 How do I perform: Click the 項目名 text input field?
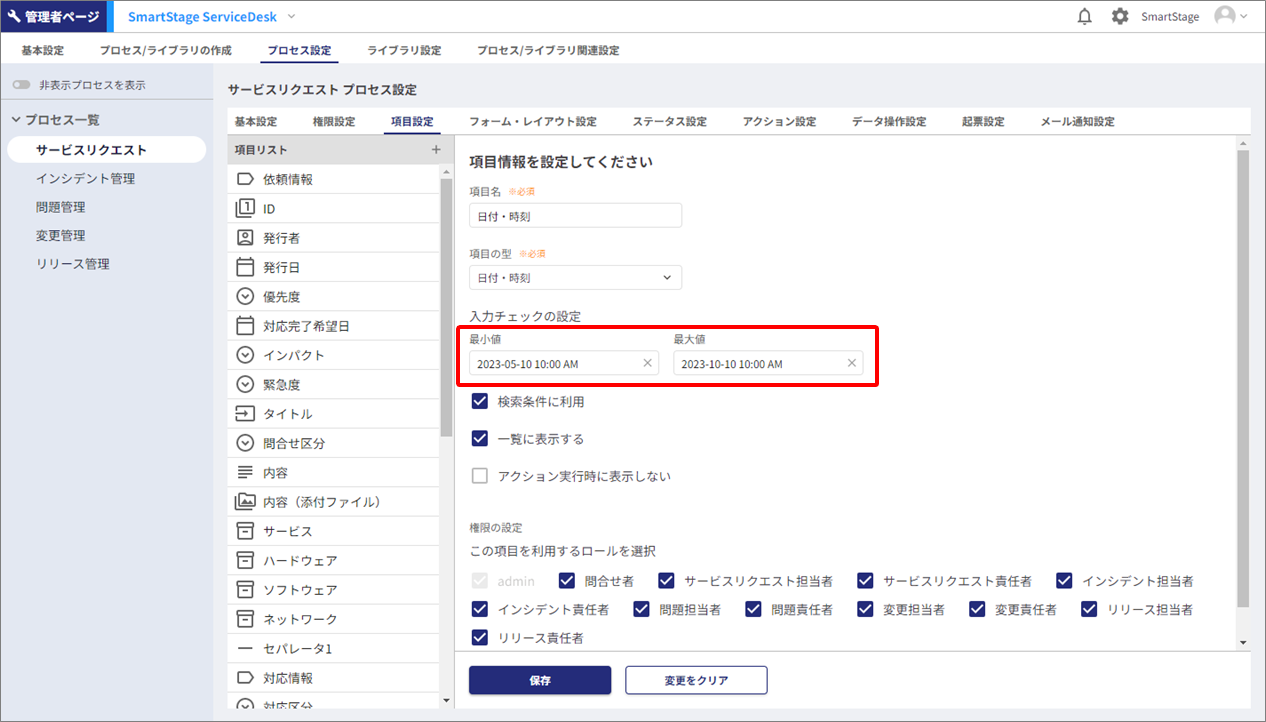coord(575,216)
